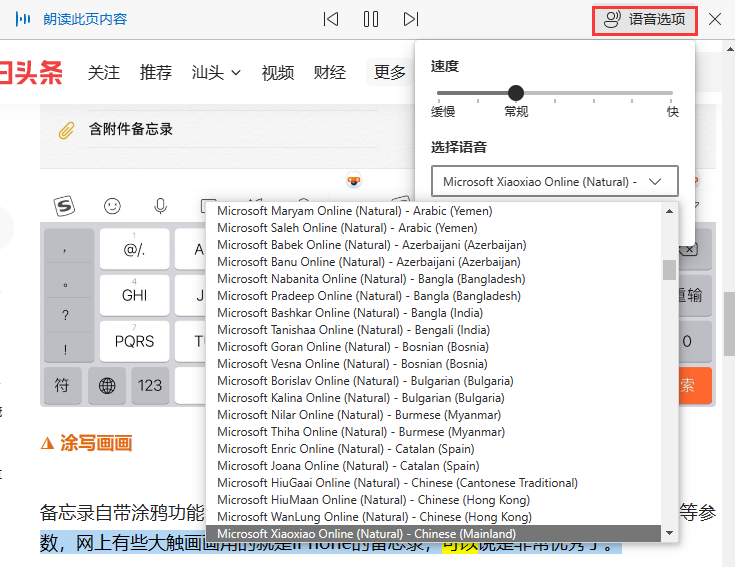Open the Microsoft Xiaoxiao voice combo box
This screenshot has width=735, height=567.
(x=555, y=181)
